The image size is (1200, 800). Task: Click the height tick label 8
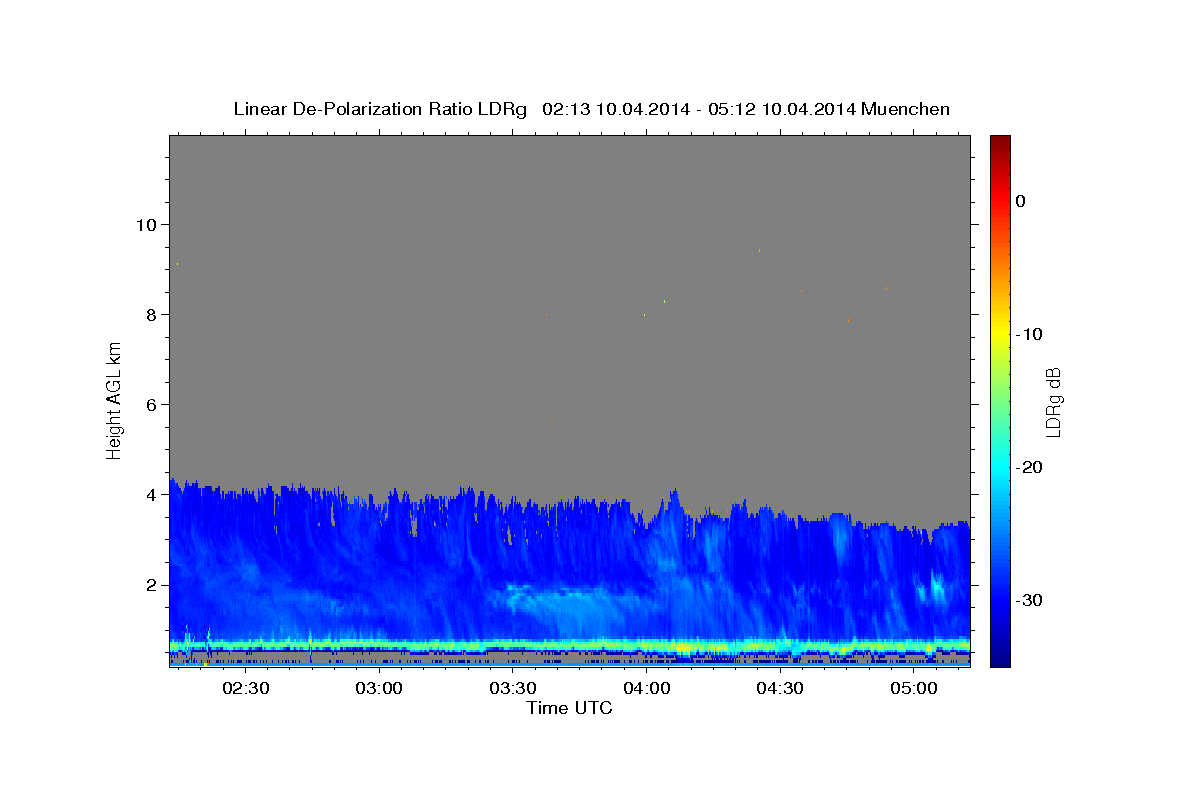[x=149, y=314]
